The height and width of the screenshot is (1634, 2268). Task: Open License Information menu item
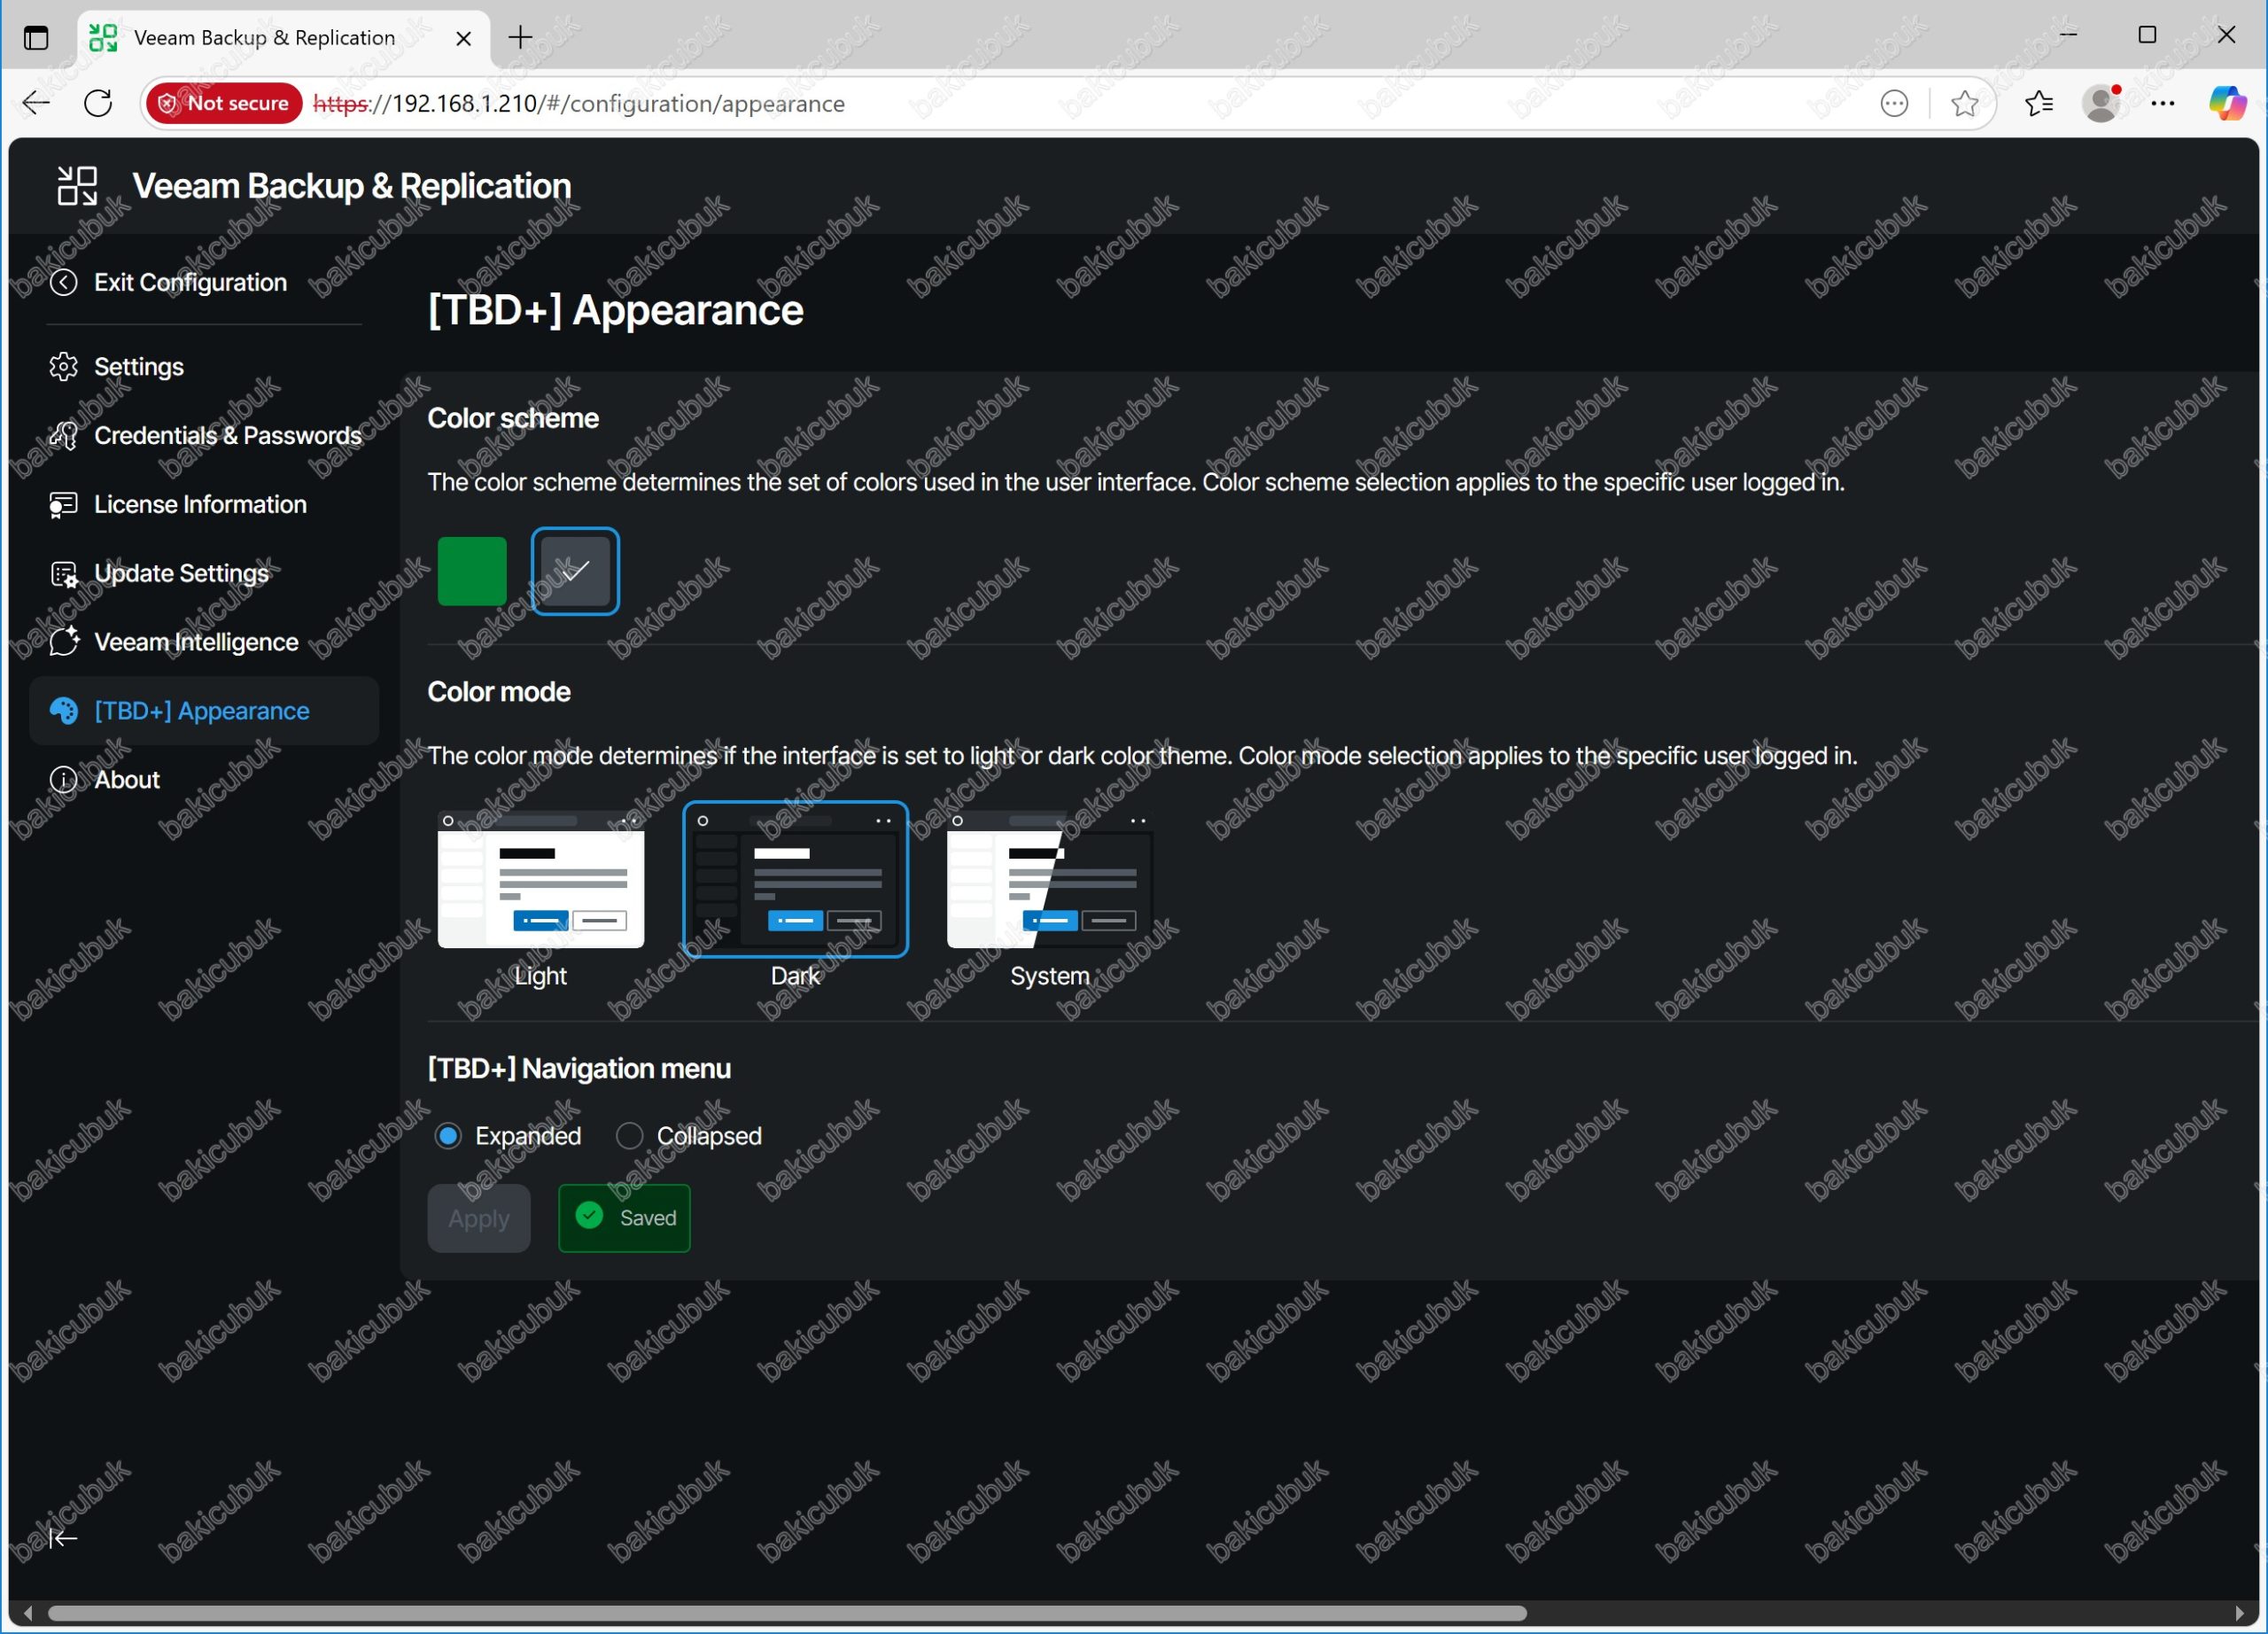[x=204, y=505]
